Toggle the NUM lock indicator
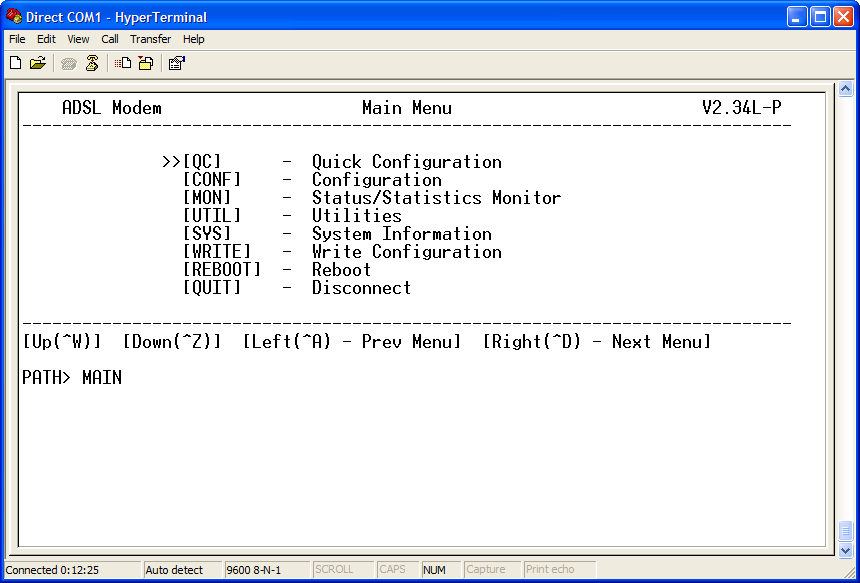 coord(437,569)
